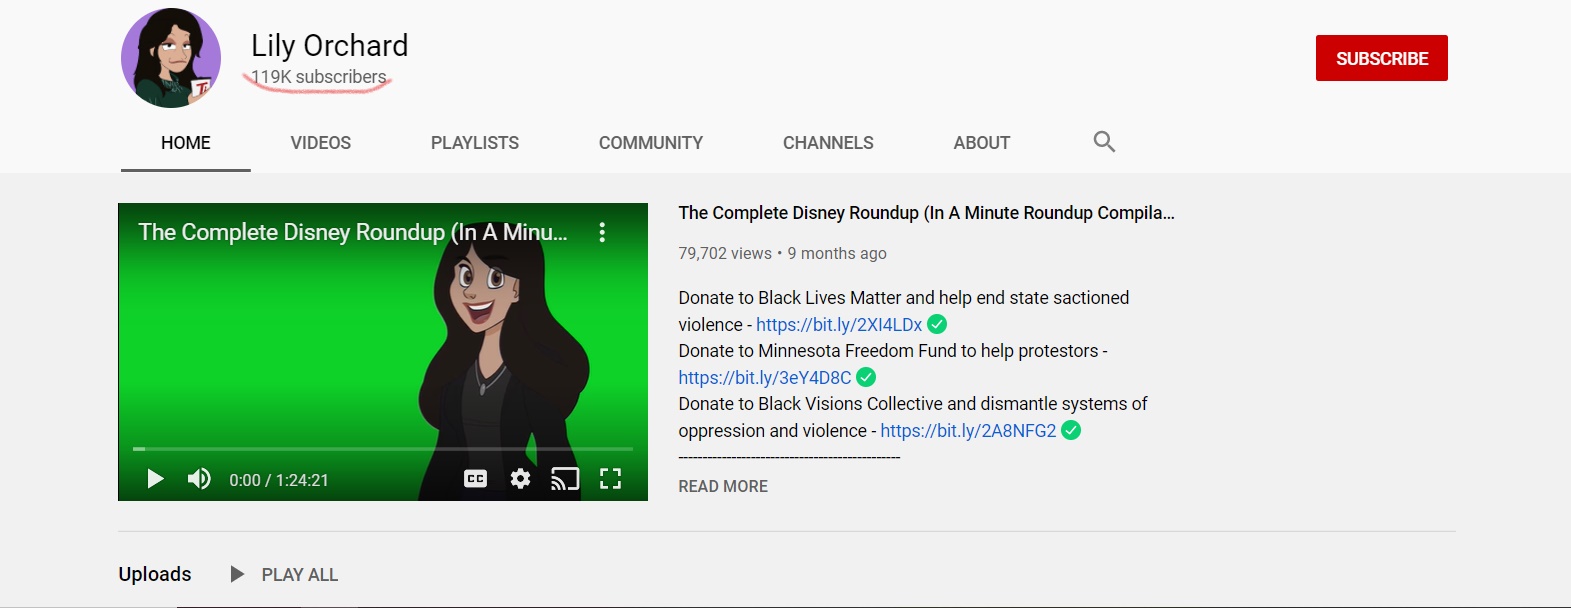
Task: Open featured video title link
Action: click(926, 213)
